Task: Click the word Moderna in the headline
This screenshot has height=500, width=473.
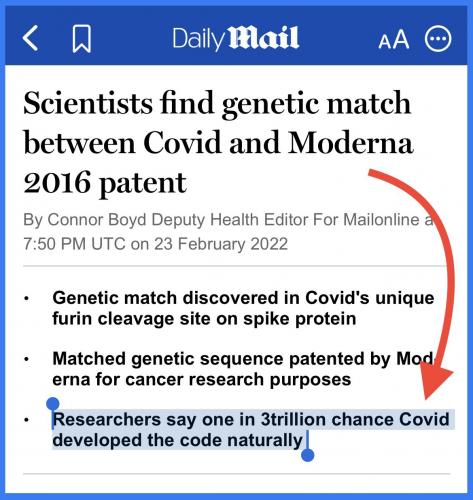Action: coord(351,143)
